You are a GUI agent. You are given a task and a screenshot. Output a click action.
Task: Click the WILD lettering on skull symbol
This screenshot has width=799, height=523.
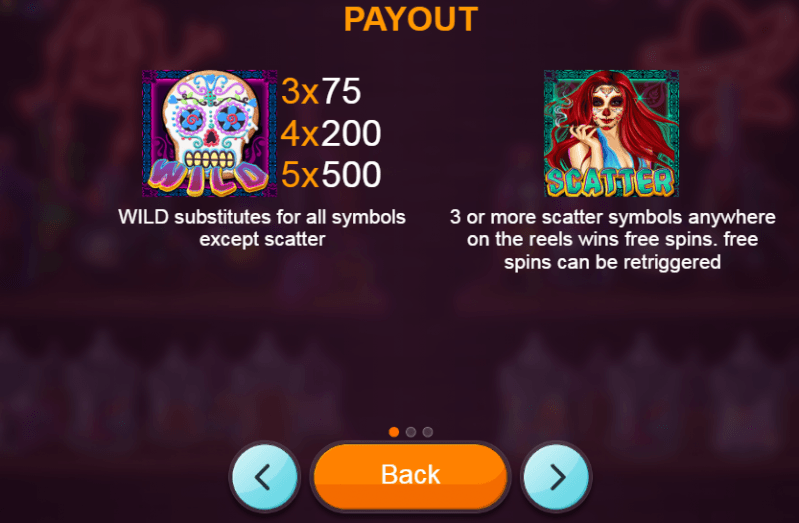click(x=208, y=177)
